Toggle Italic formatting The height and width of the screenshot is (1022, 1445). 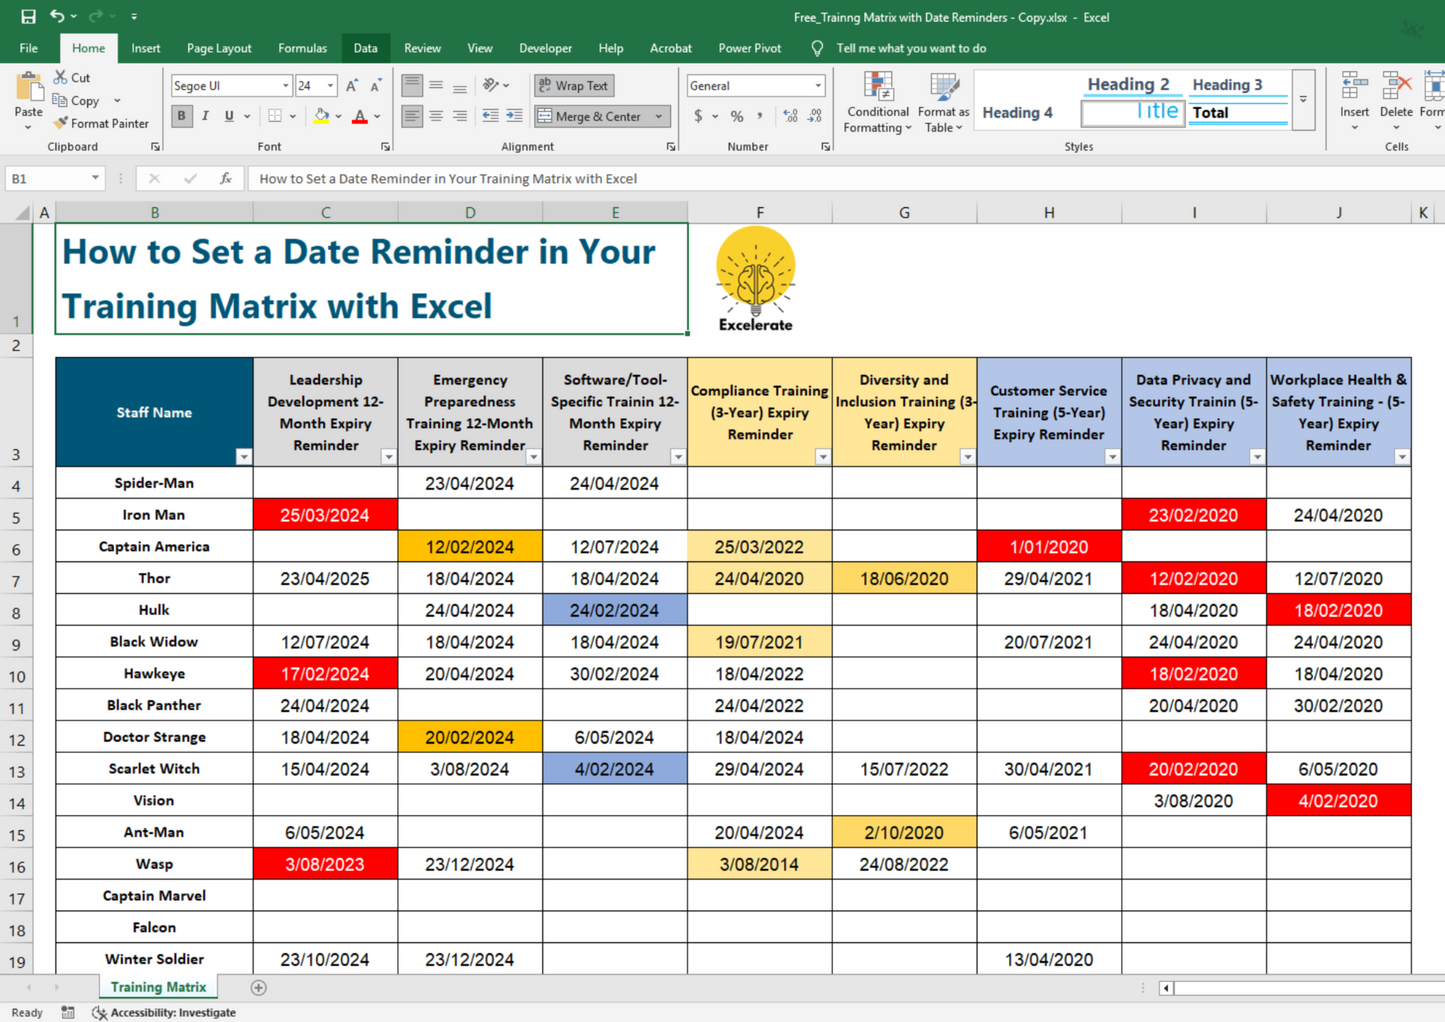click(205, 117)
